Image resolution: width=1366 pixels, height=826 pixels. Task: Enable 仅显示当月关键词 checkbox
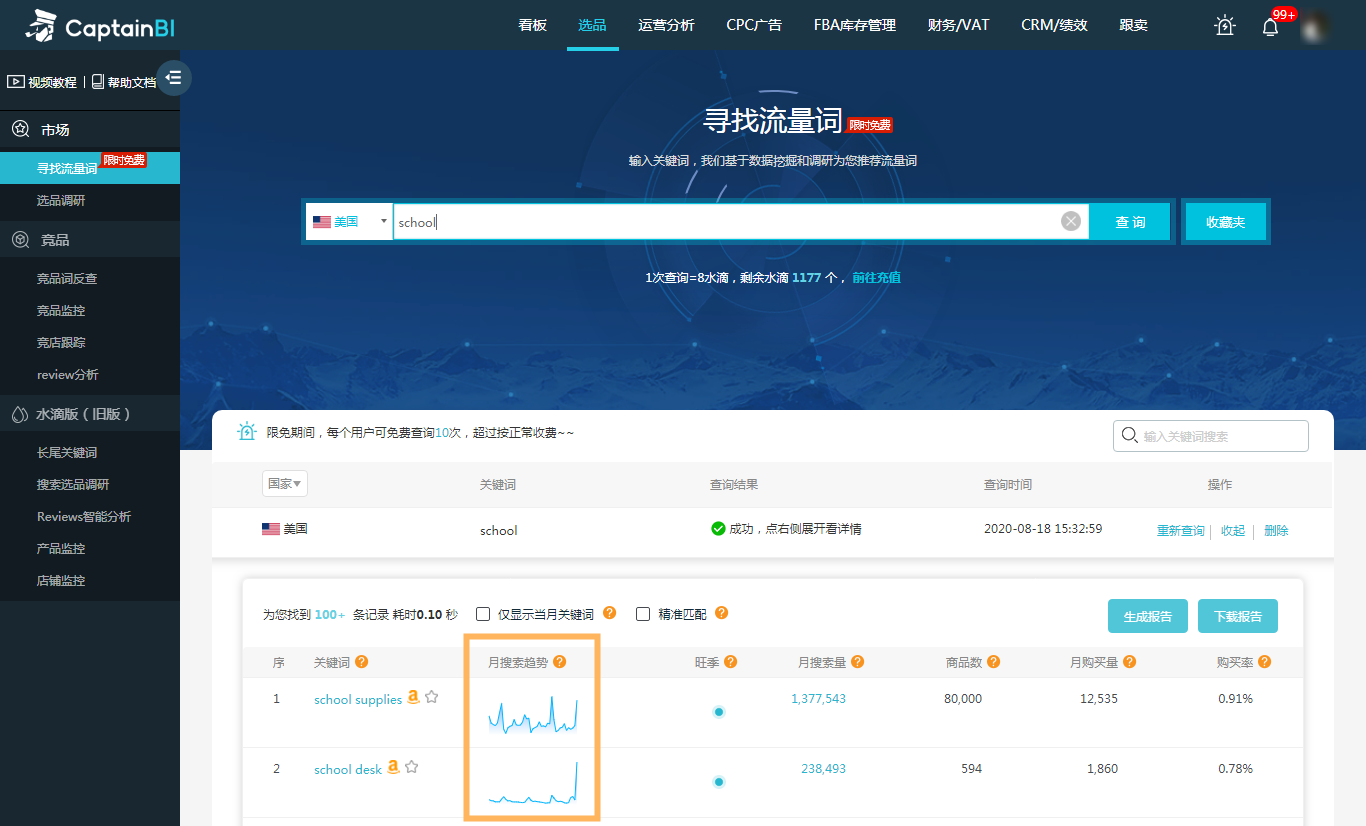point(483,614)
